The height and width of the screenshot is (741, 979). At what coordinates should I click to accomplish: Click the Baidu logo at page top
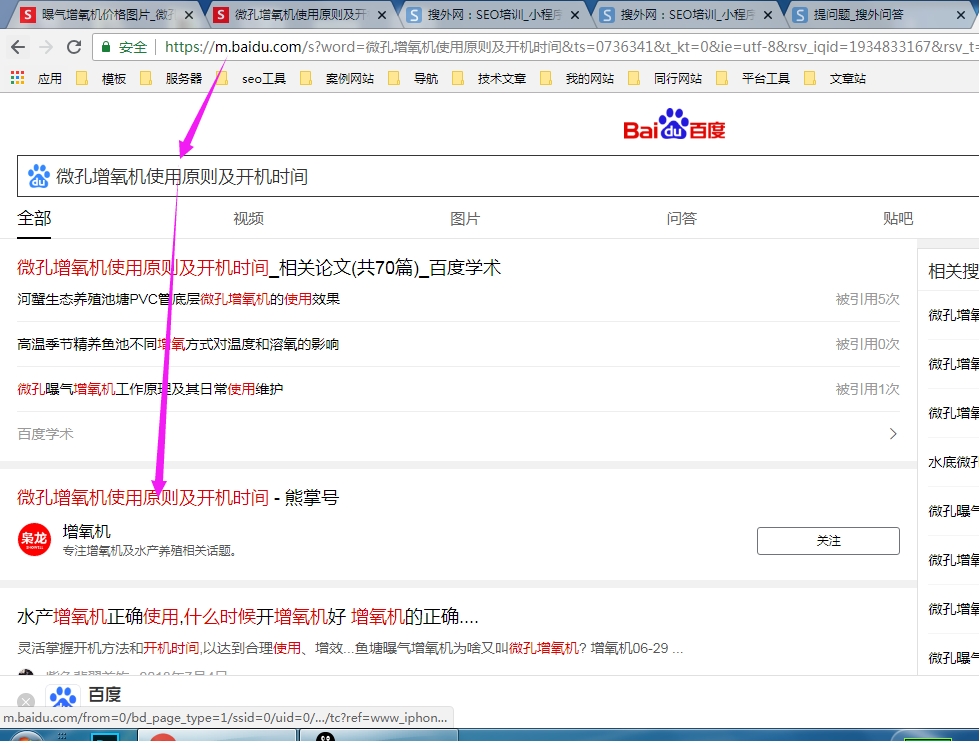tap(674, 126)
